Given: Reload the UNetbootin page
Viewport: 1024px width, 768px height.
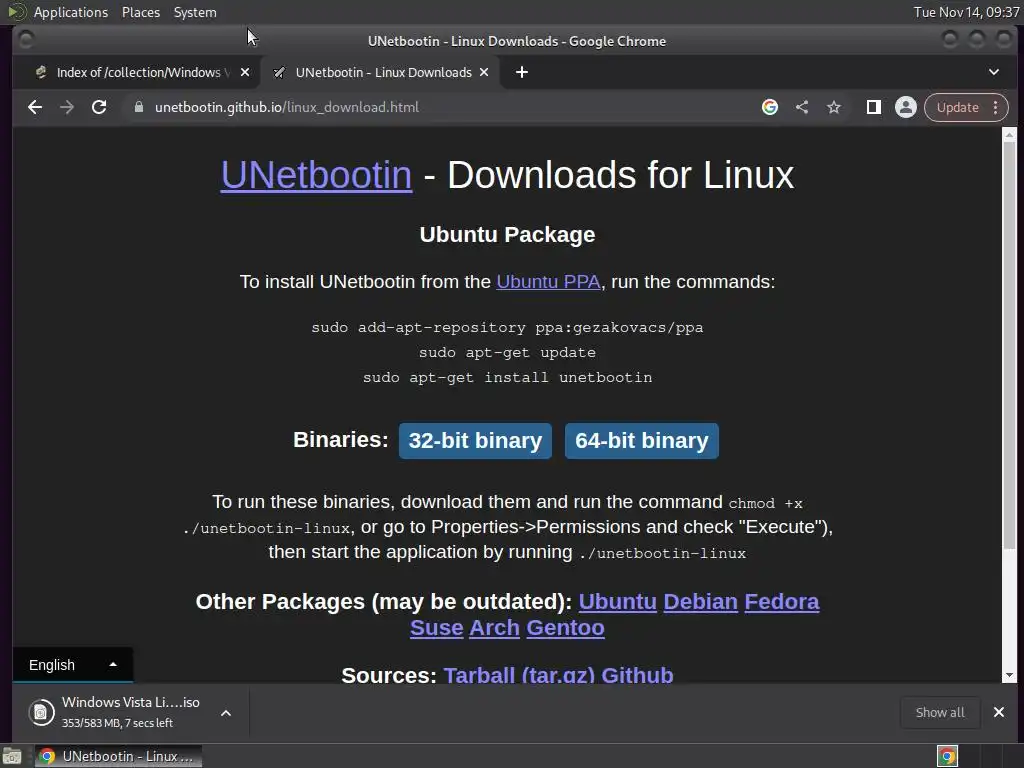Looking at the screenshot, I should pyautogui.click(x=99, y=107).
